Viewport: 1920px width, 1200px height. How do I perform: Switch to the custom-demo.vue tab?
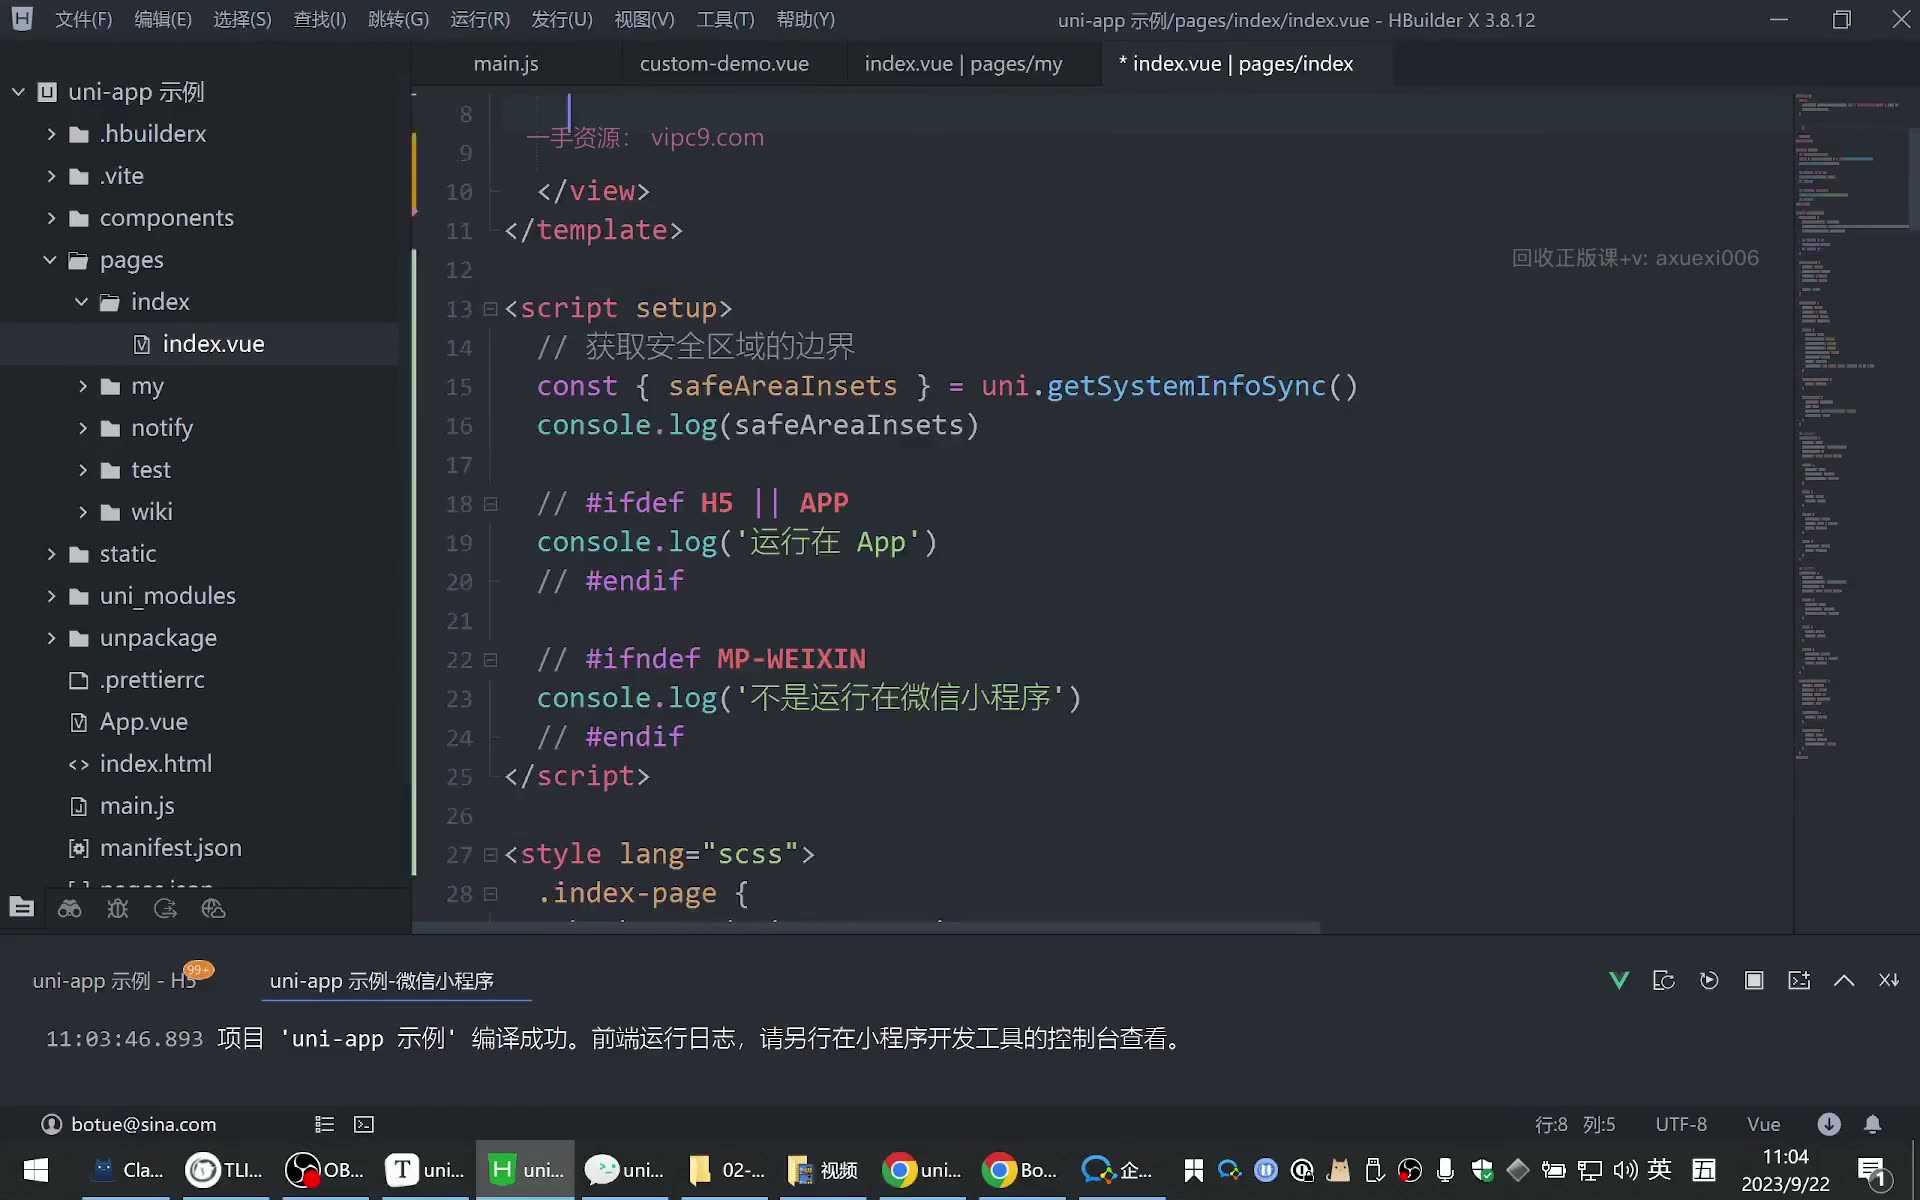click(724, 64)
